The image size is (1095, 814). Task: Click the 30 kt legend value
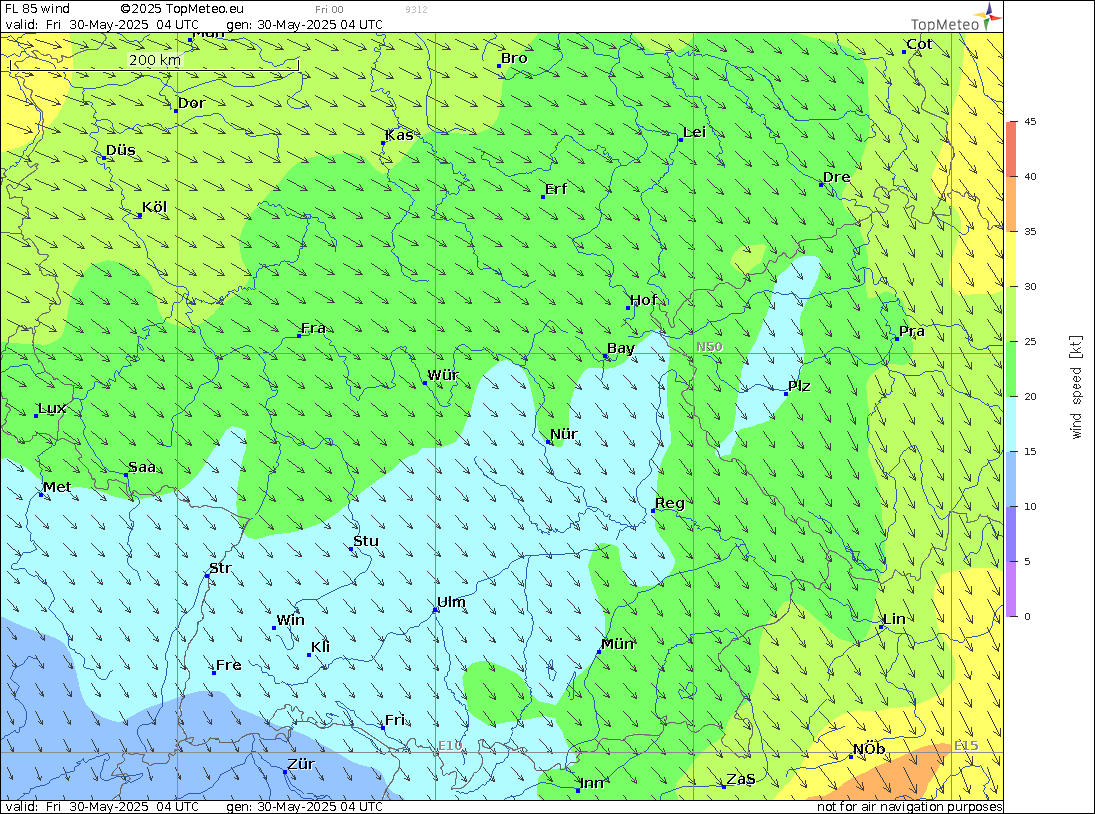(x=1030, y=286)
